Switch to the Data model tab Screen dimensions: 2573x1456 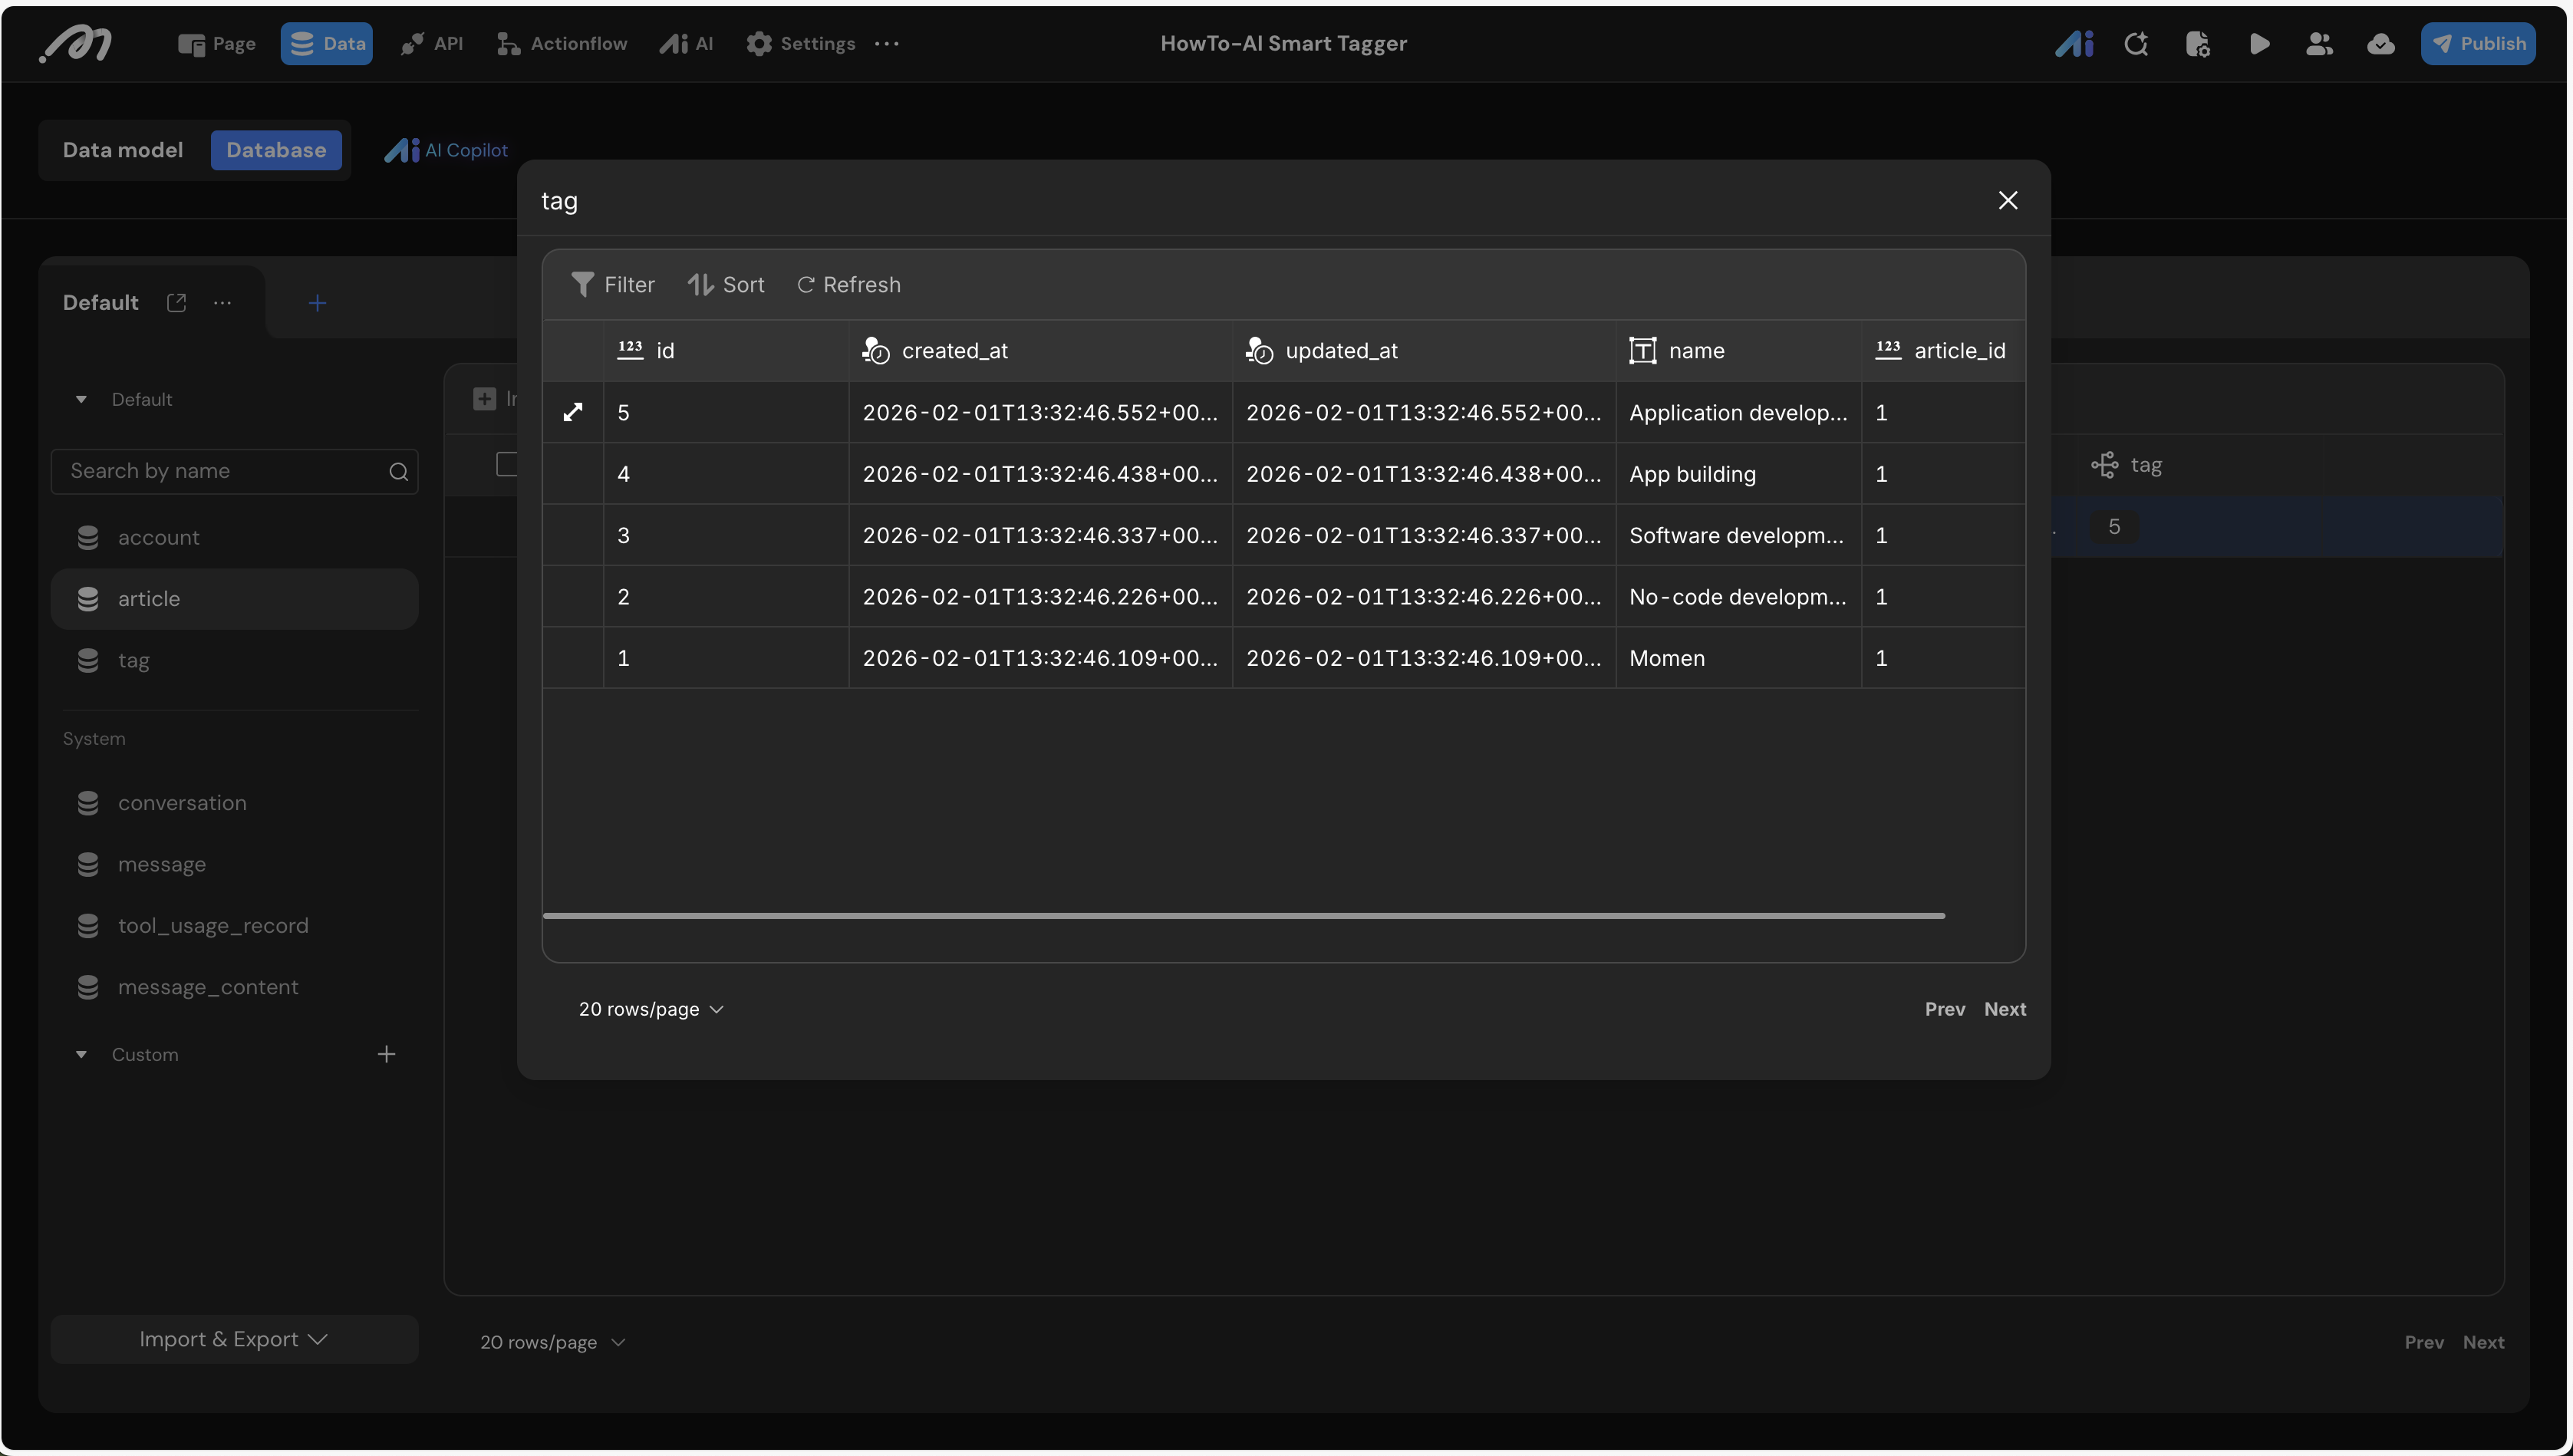(123, 150)
